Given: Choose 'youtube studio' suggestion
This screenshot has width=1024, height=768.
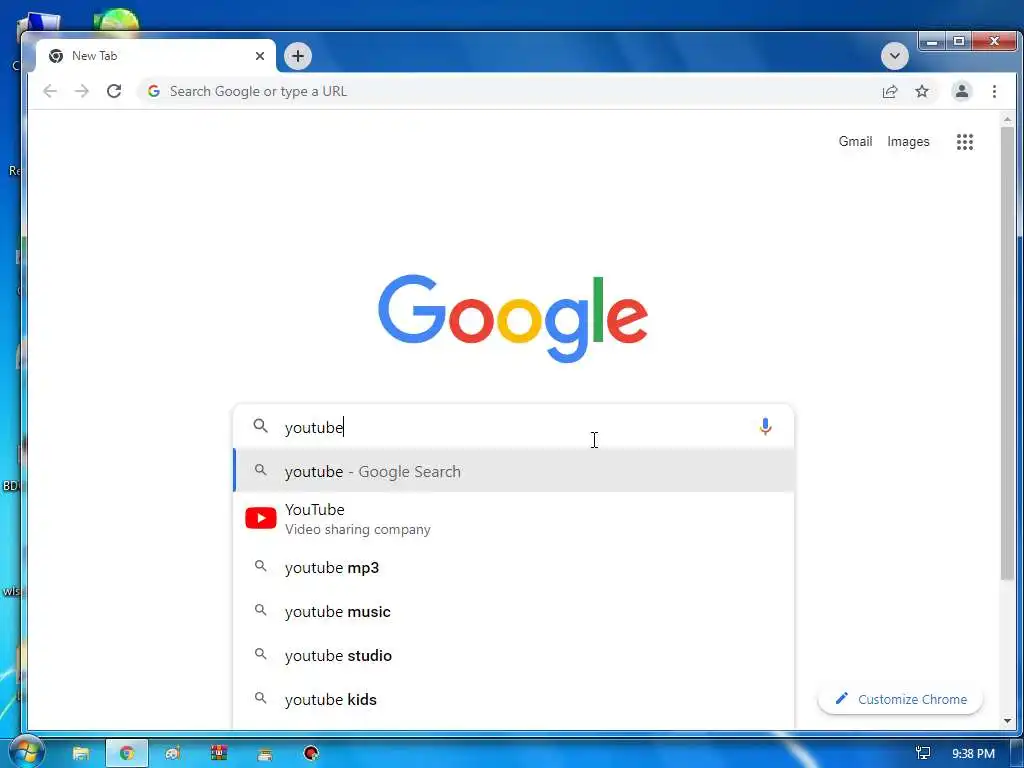Looking at the screenshot, I should [513, 655].
